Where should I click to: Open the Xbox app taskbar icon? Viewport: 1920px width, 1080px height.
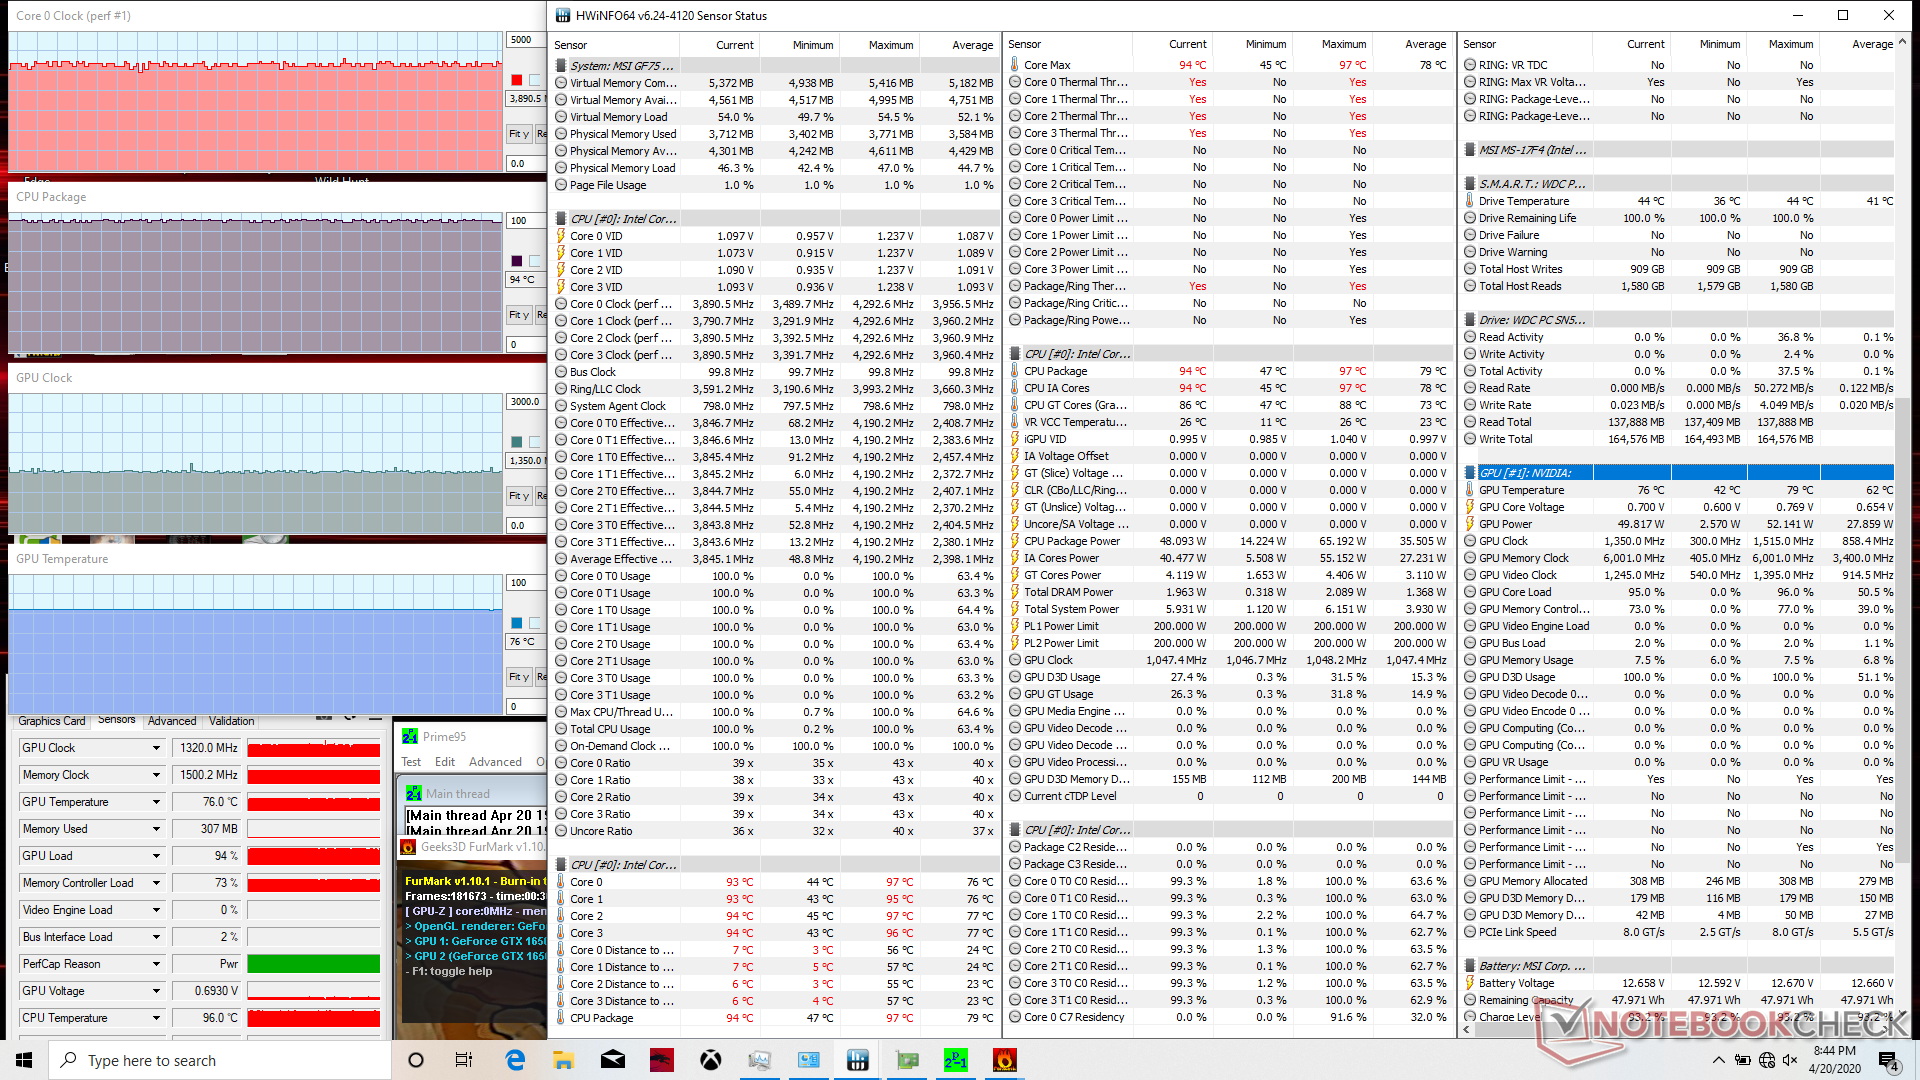tap(711, 1060)
